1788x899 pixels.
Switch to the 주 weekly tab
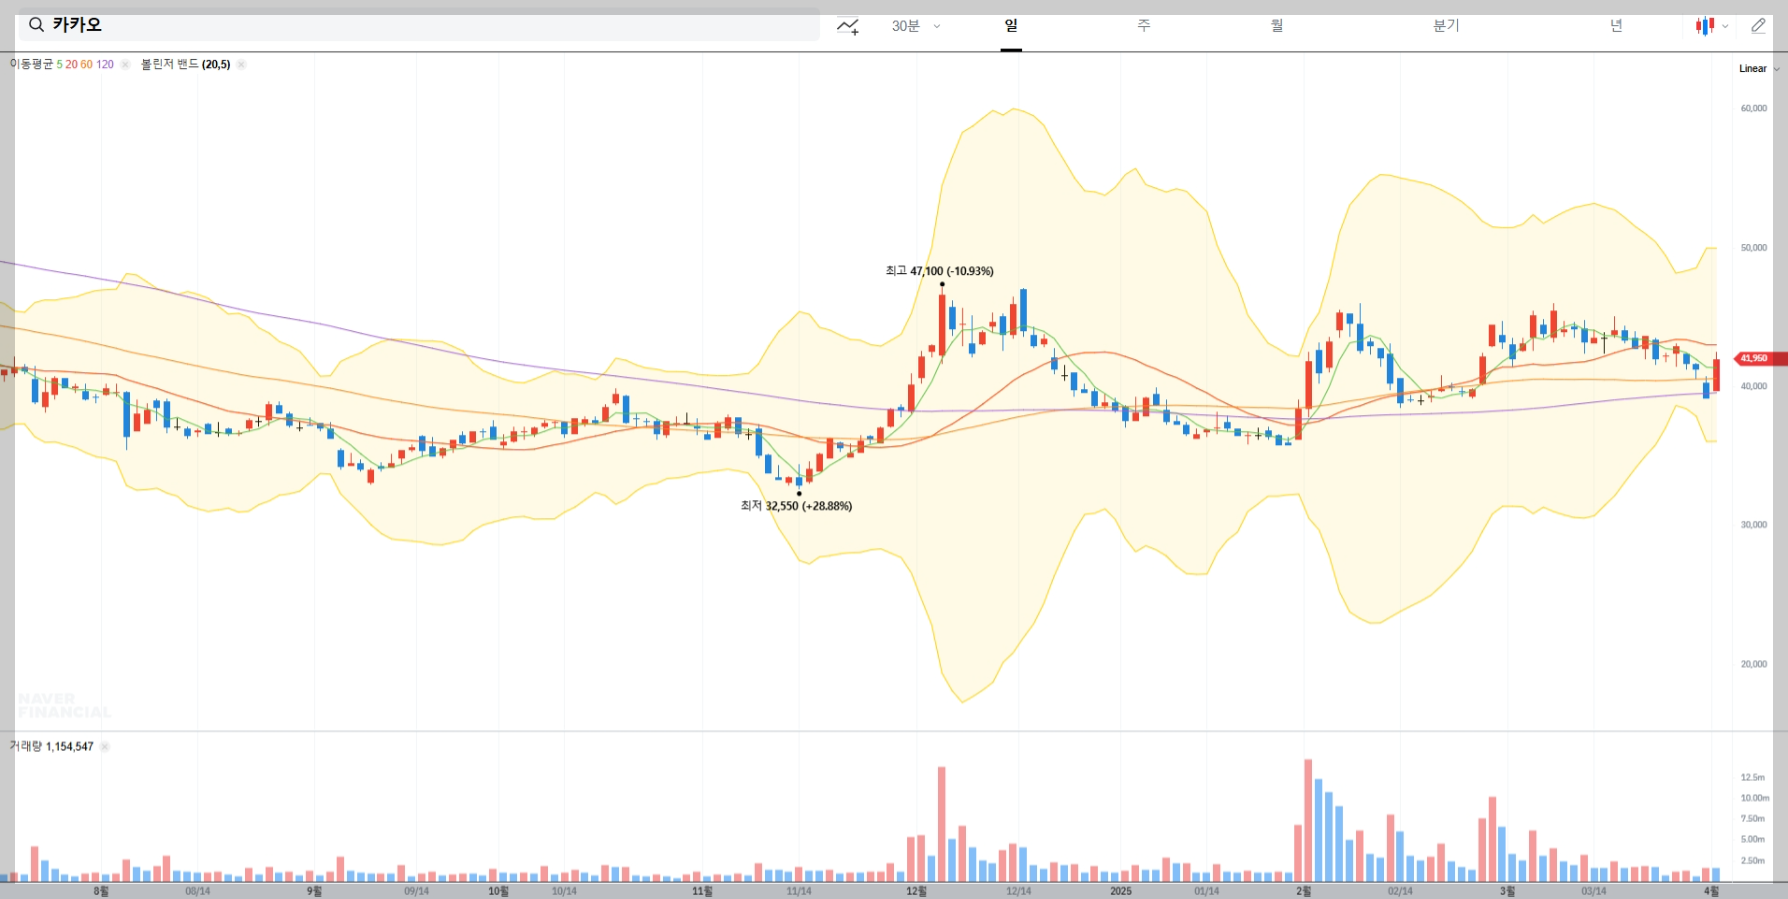tap(1144, 26)
